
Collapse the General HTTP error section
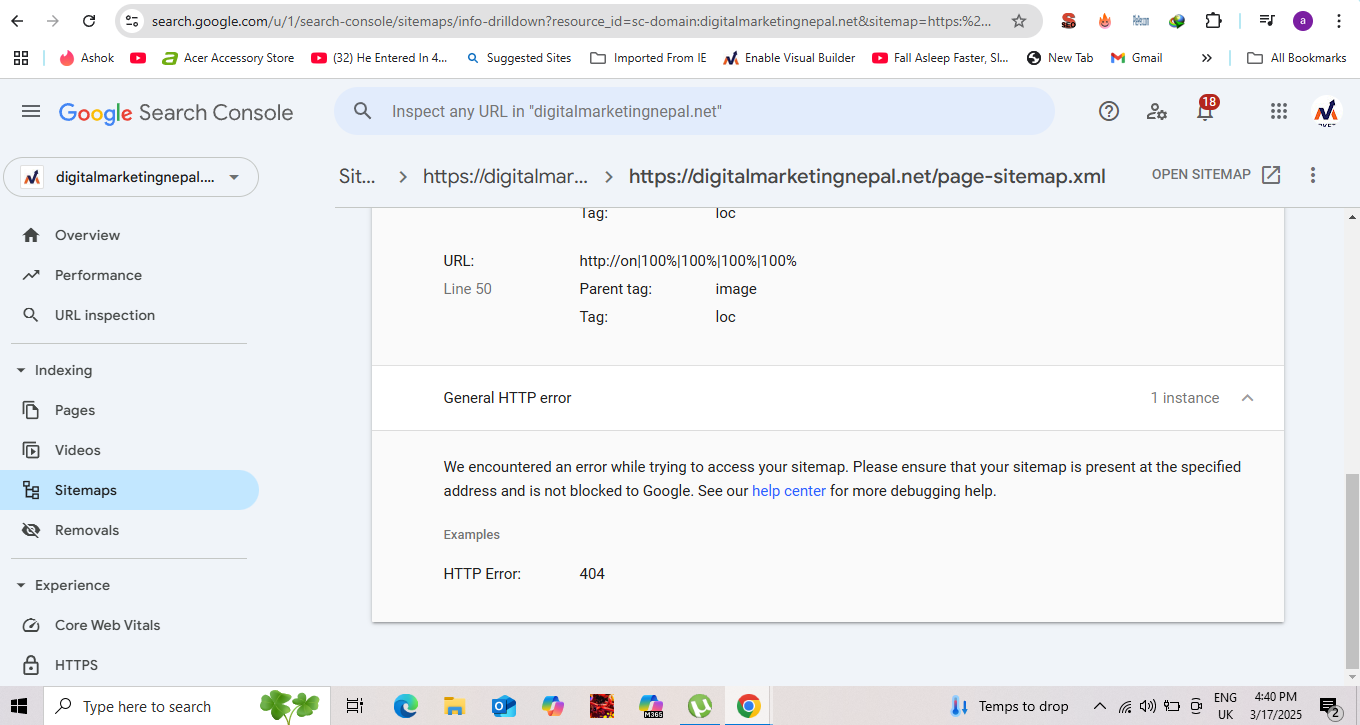coord(1247,398)
